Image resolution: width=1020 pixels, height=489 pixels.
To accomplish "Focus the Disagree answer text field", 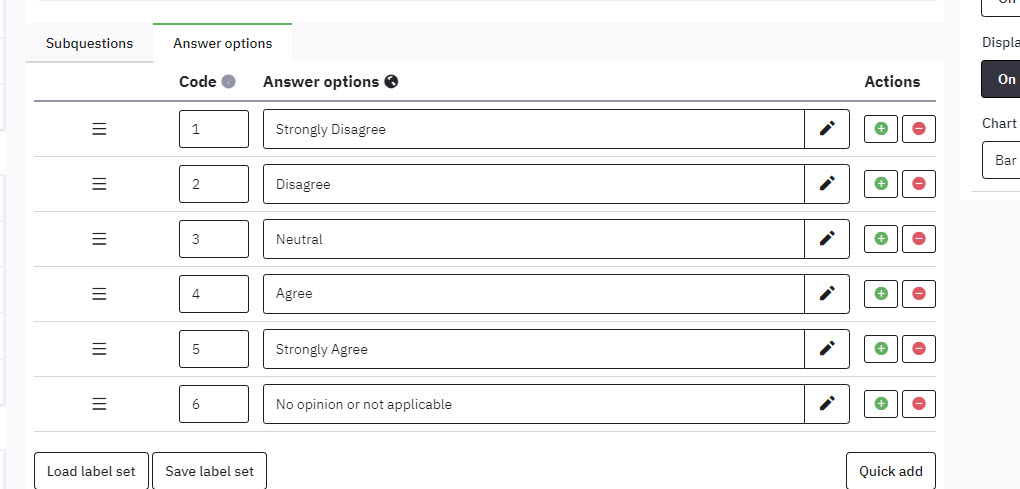I will click(x=533, y=184).
